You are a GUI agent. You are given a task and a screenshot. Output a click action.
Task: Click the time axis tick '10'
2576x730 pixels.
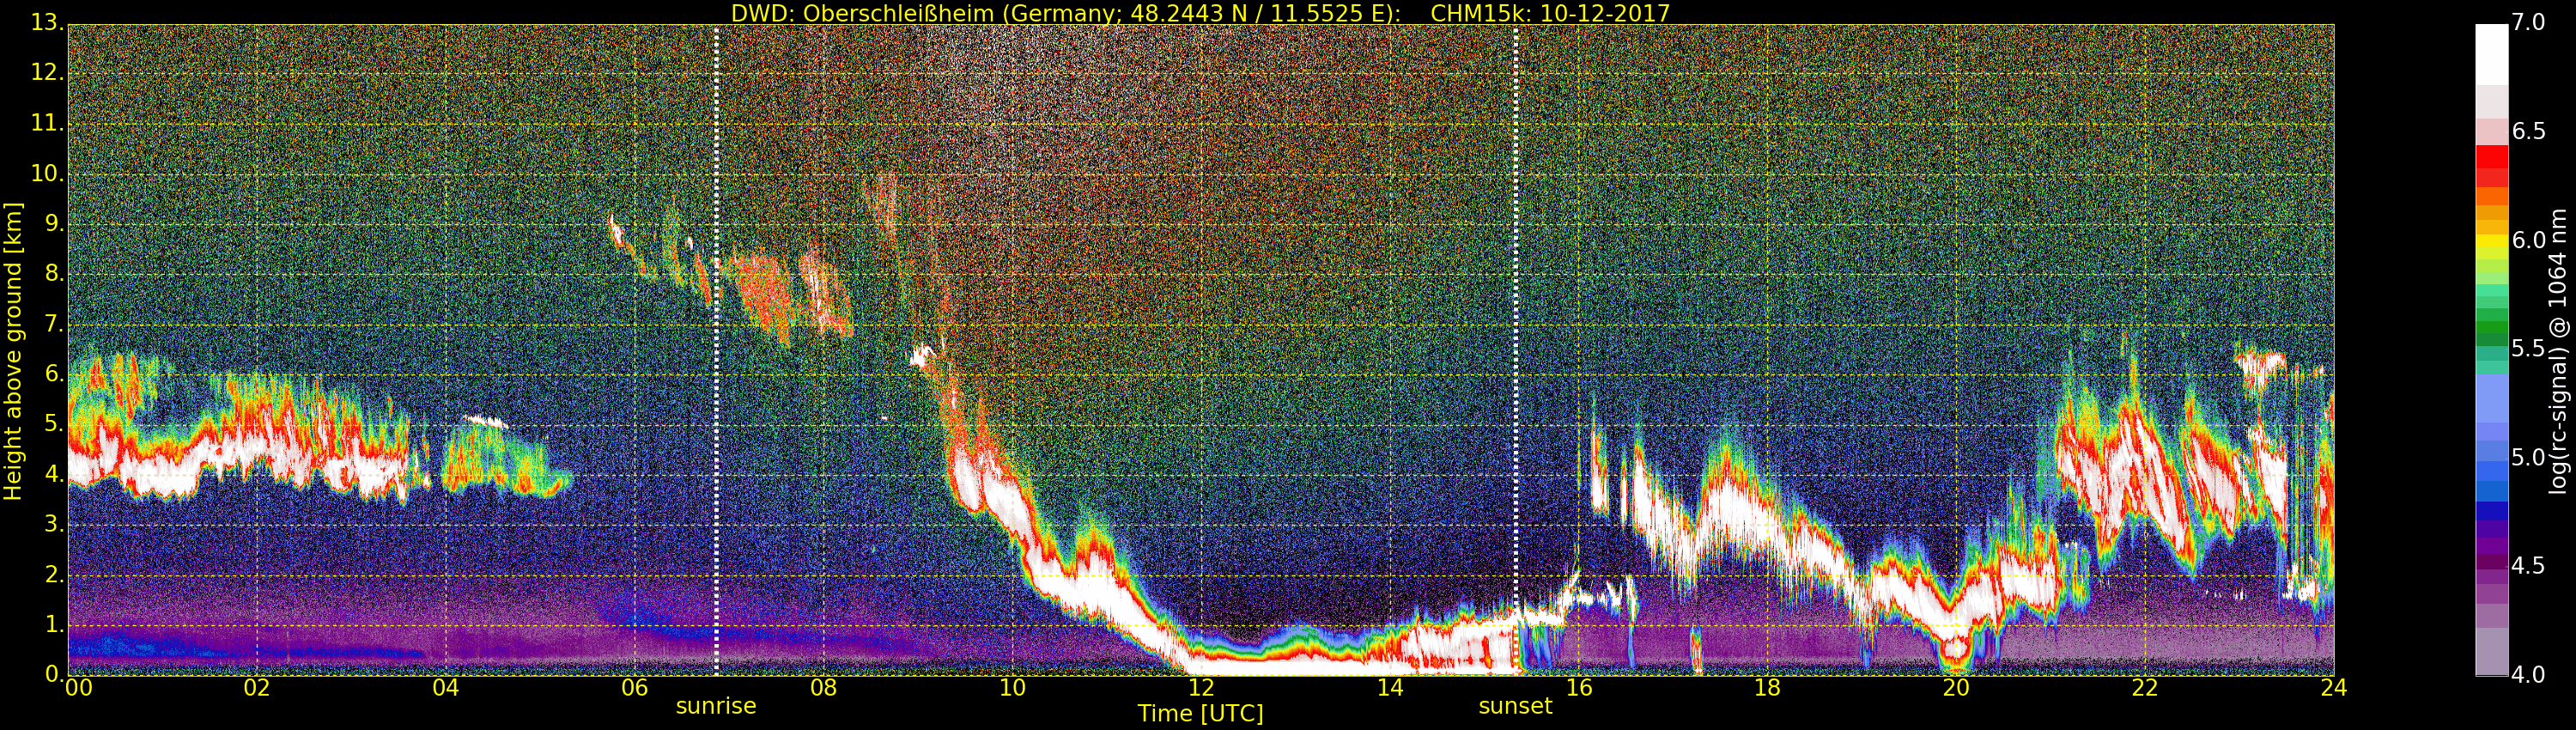click(1012, 688)
